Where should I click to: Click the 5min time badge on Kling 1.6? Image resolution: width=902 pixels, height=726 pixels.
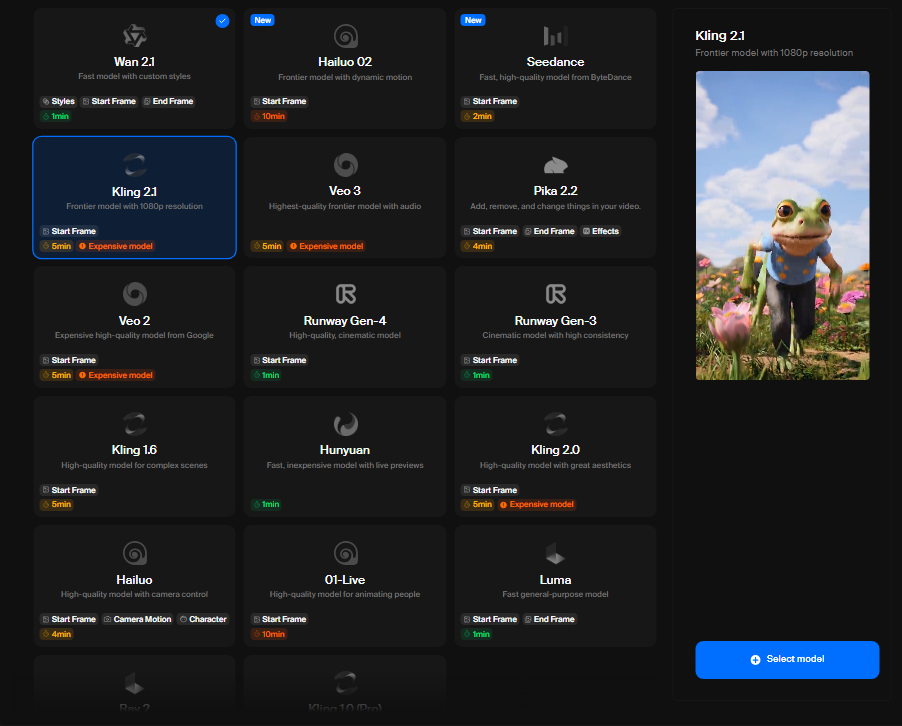coord(56,505)
